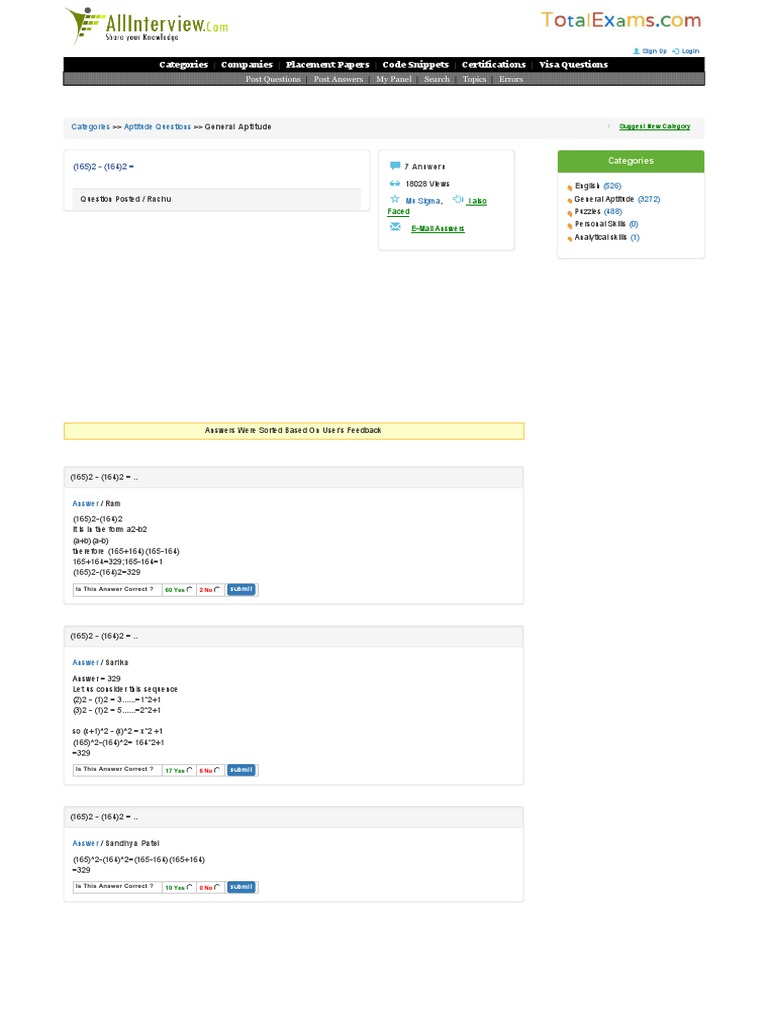The image size is (768, 1024).
Task: Open the TotalExams.com logo link
Action: coord(620,20)
